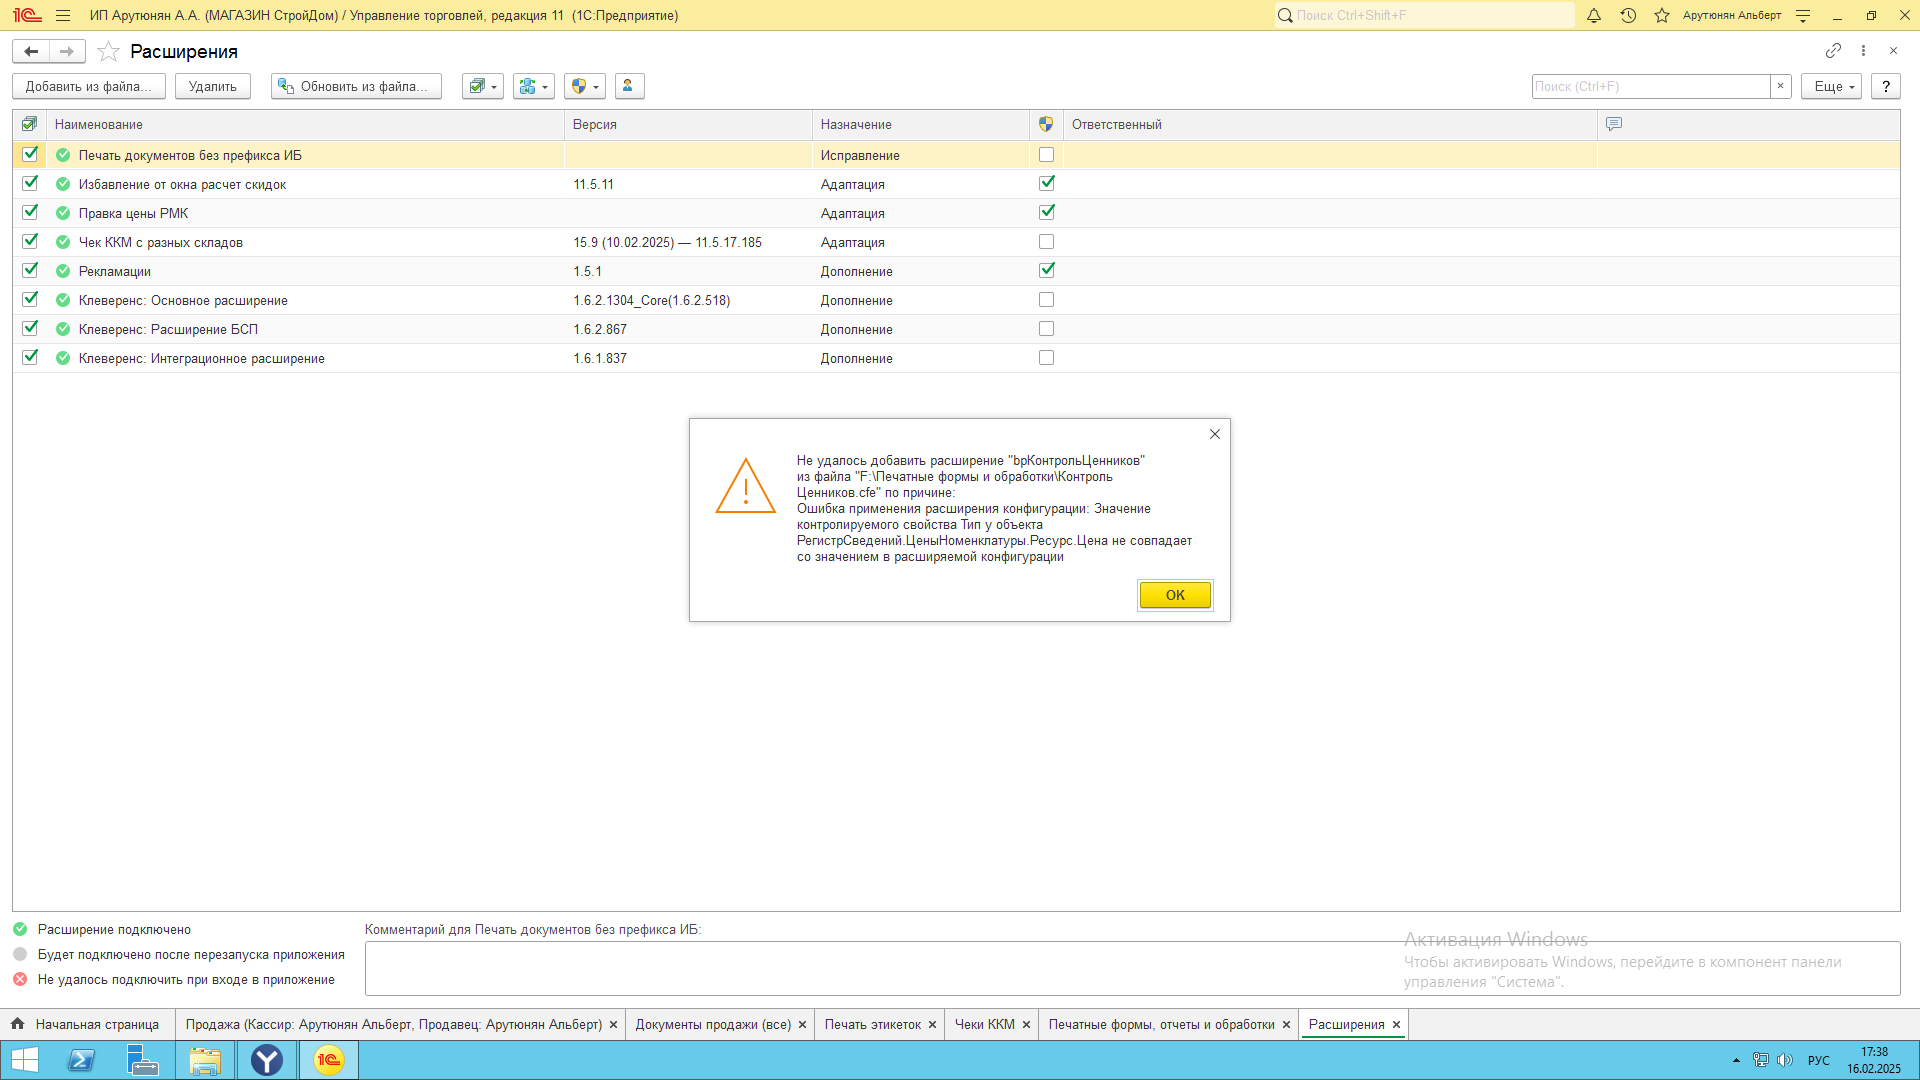This screenshot has width=1920, height=1080.
Task: Go to Начальная страница home tab
Action: click(x=86, y=1024)
